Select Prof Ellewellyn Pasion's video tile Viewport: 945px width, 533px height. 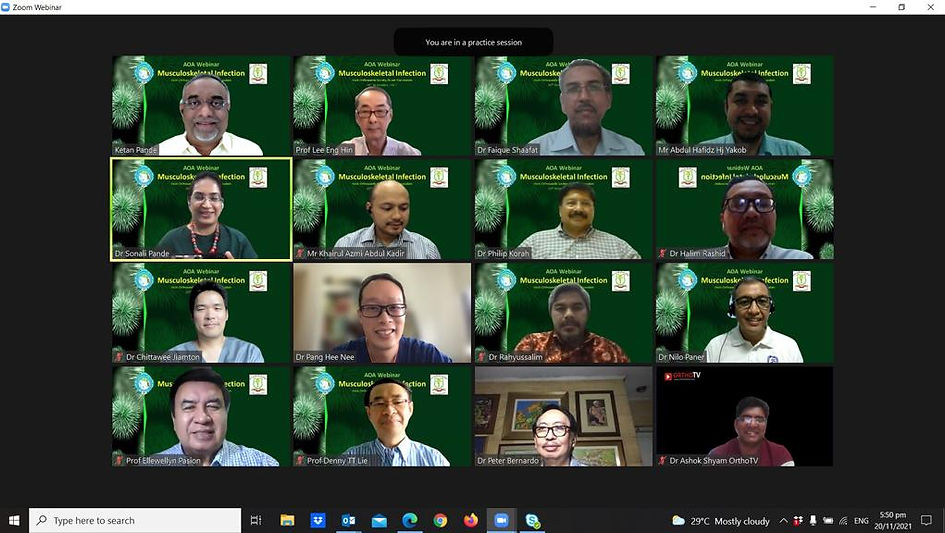pyautogui.click(x=202, y=417)
